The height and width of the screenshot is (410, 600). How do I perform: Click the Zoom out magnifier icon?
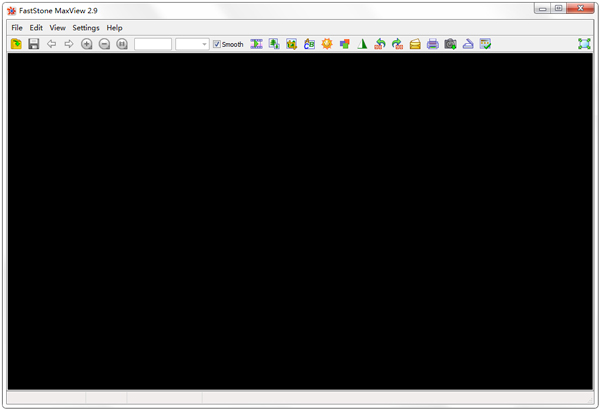pyautogui.click(x=104, y=44)
